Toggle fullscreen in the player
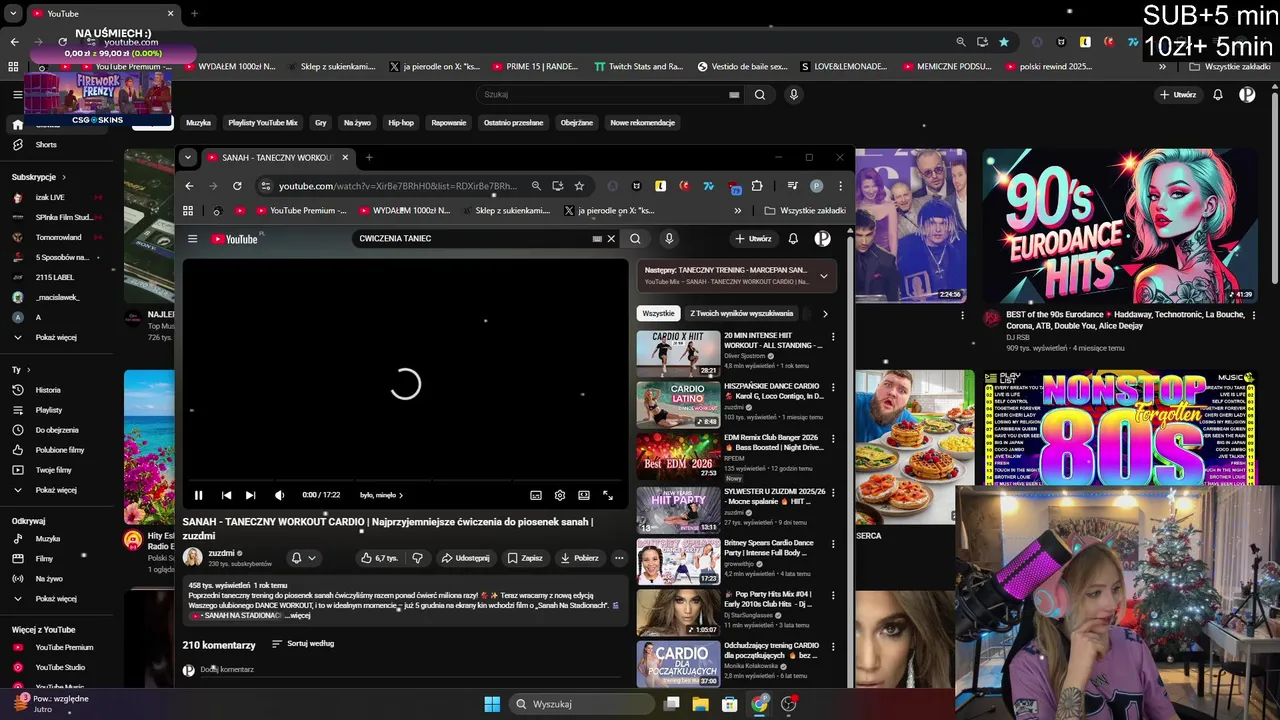Screen dimensions: 1280x720 pos(608,495)
